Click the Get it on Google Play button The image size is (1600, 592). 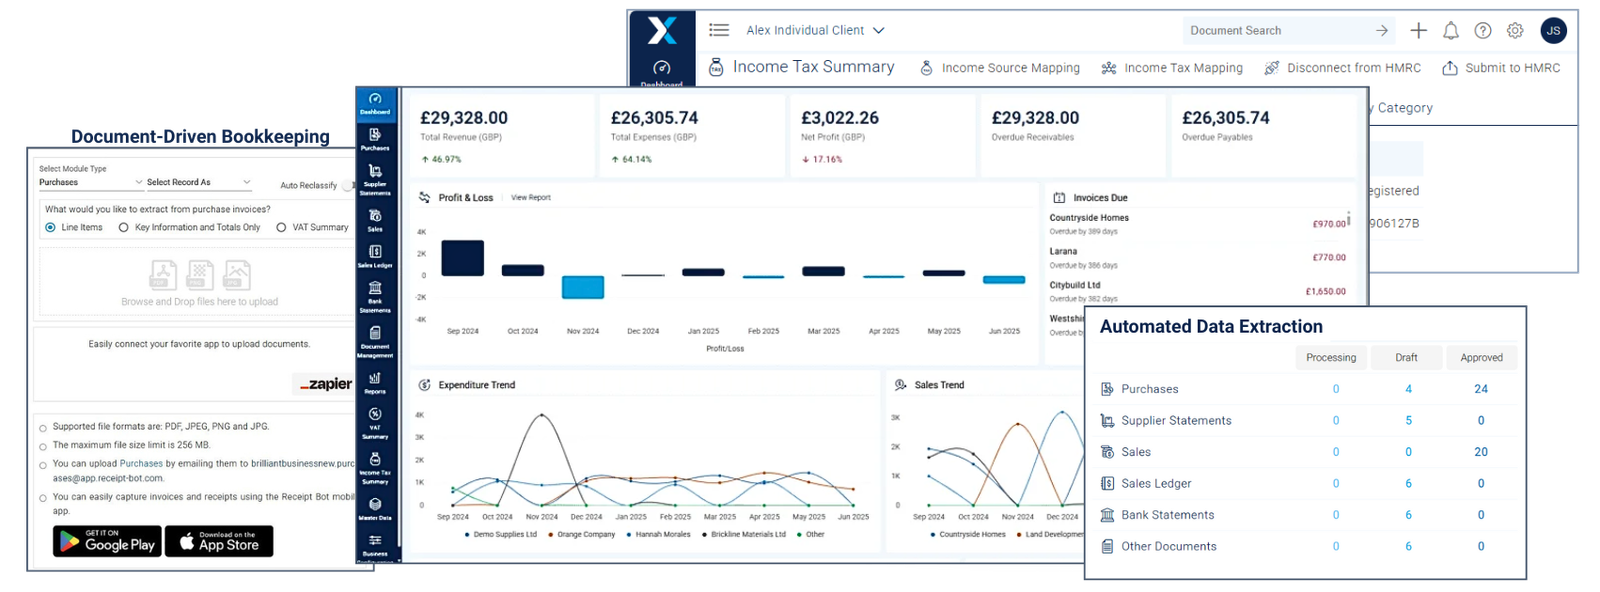pos(108,541)
